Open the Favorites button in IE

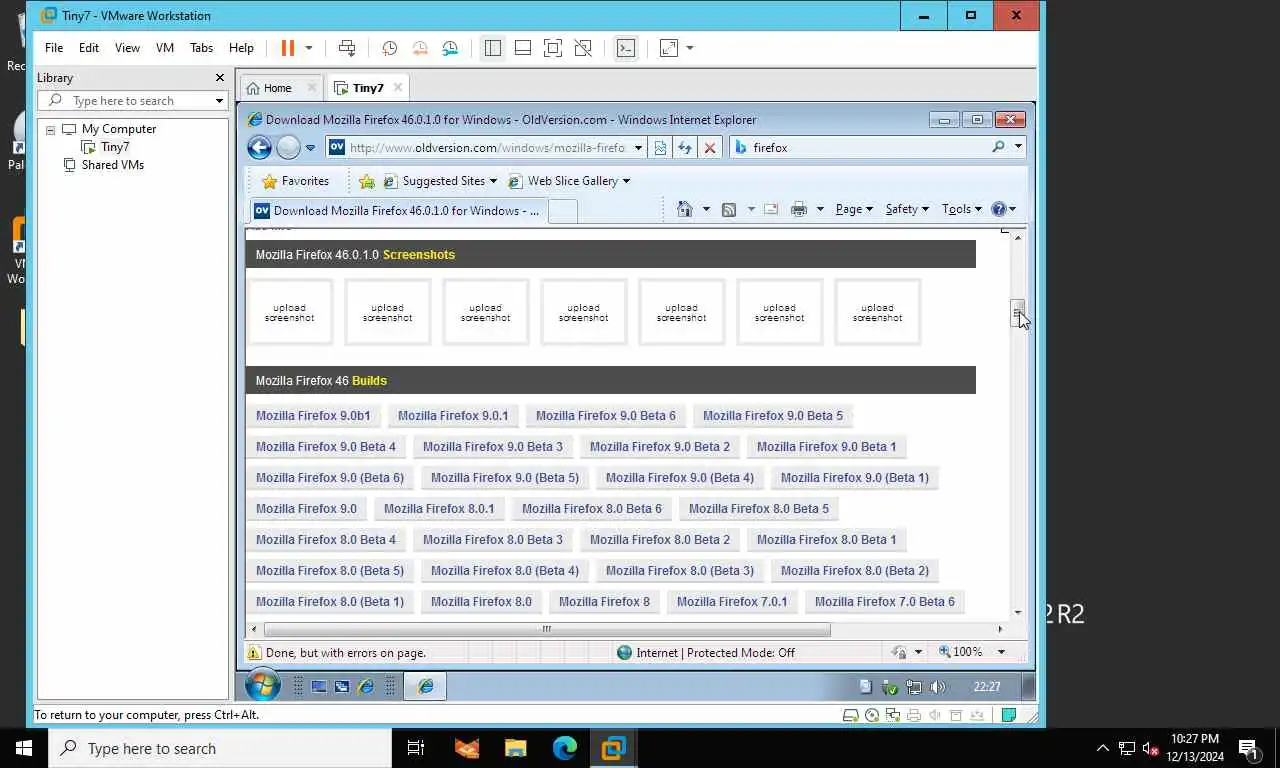point(295,181)
